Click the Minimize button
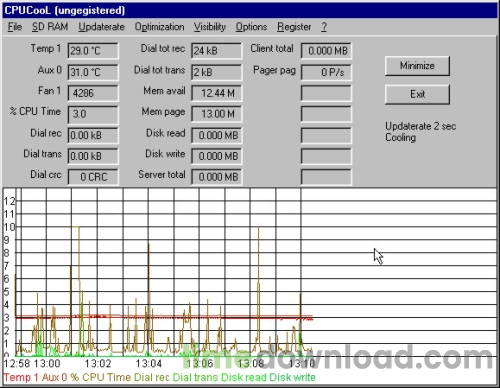 417,66
